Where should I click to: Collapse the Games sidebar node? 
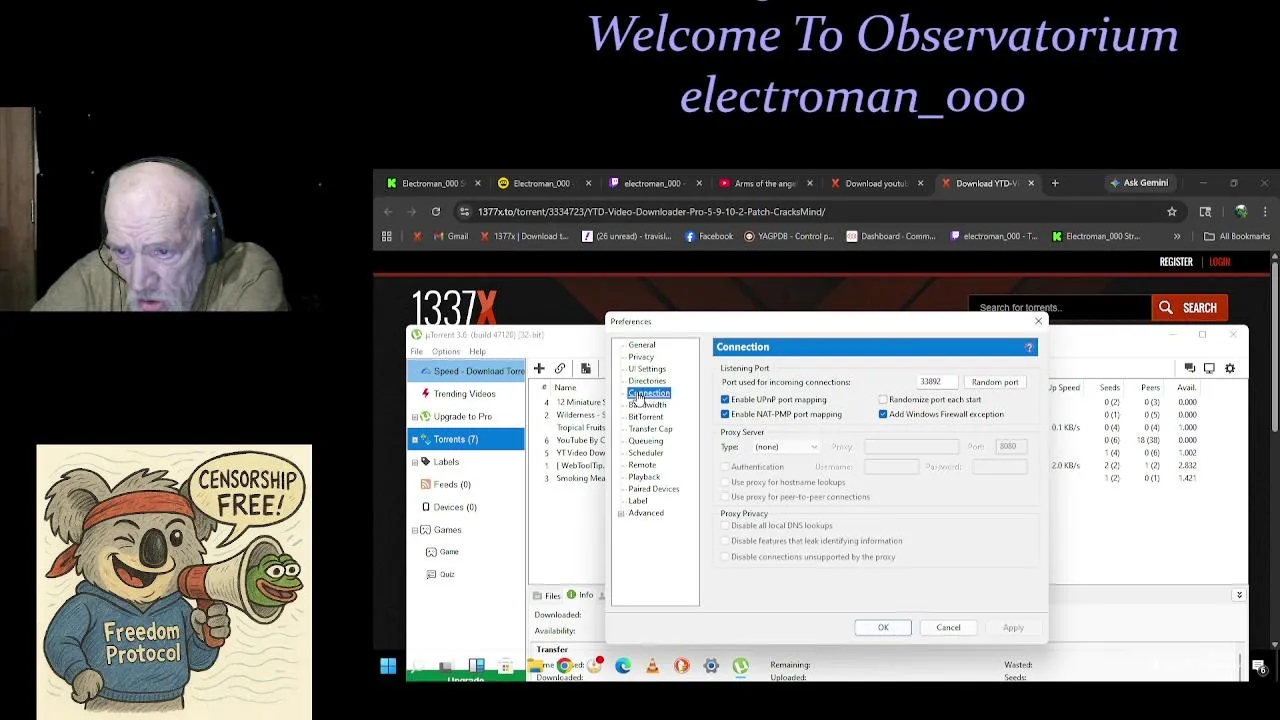[x=415, y=530]
